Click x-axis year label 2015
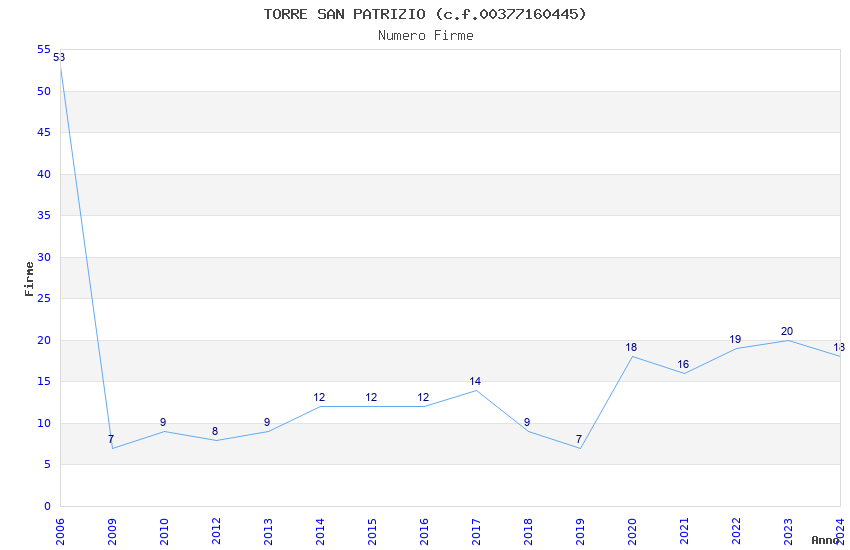 (372, 532)
